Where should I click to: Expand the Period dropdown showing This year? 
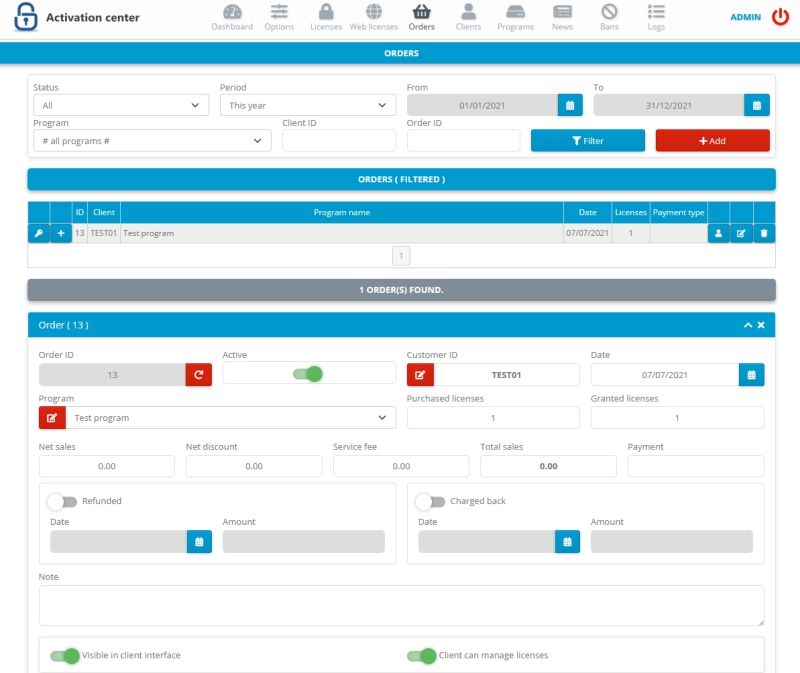(308, 105)
